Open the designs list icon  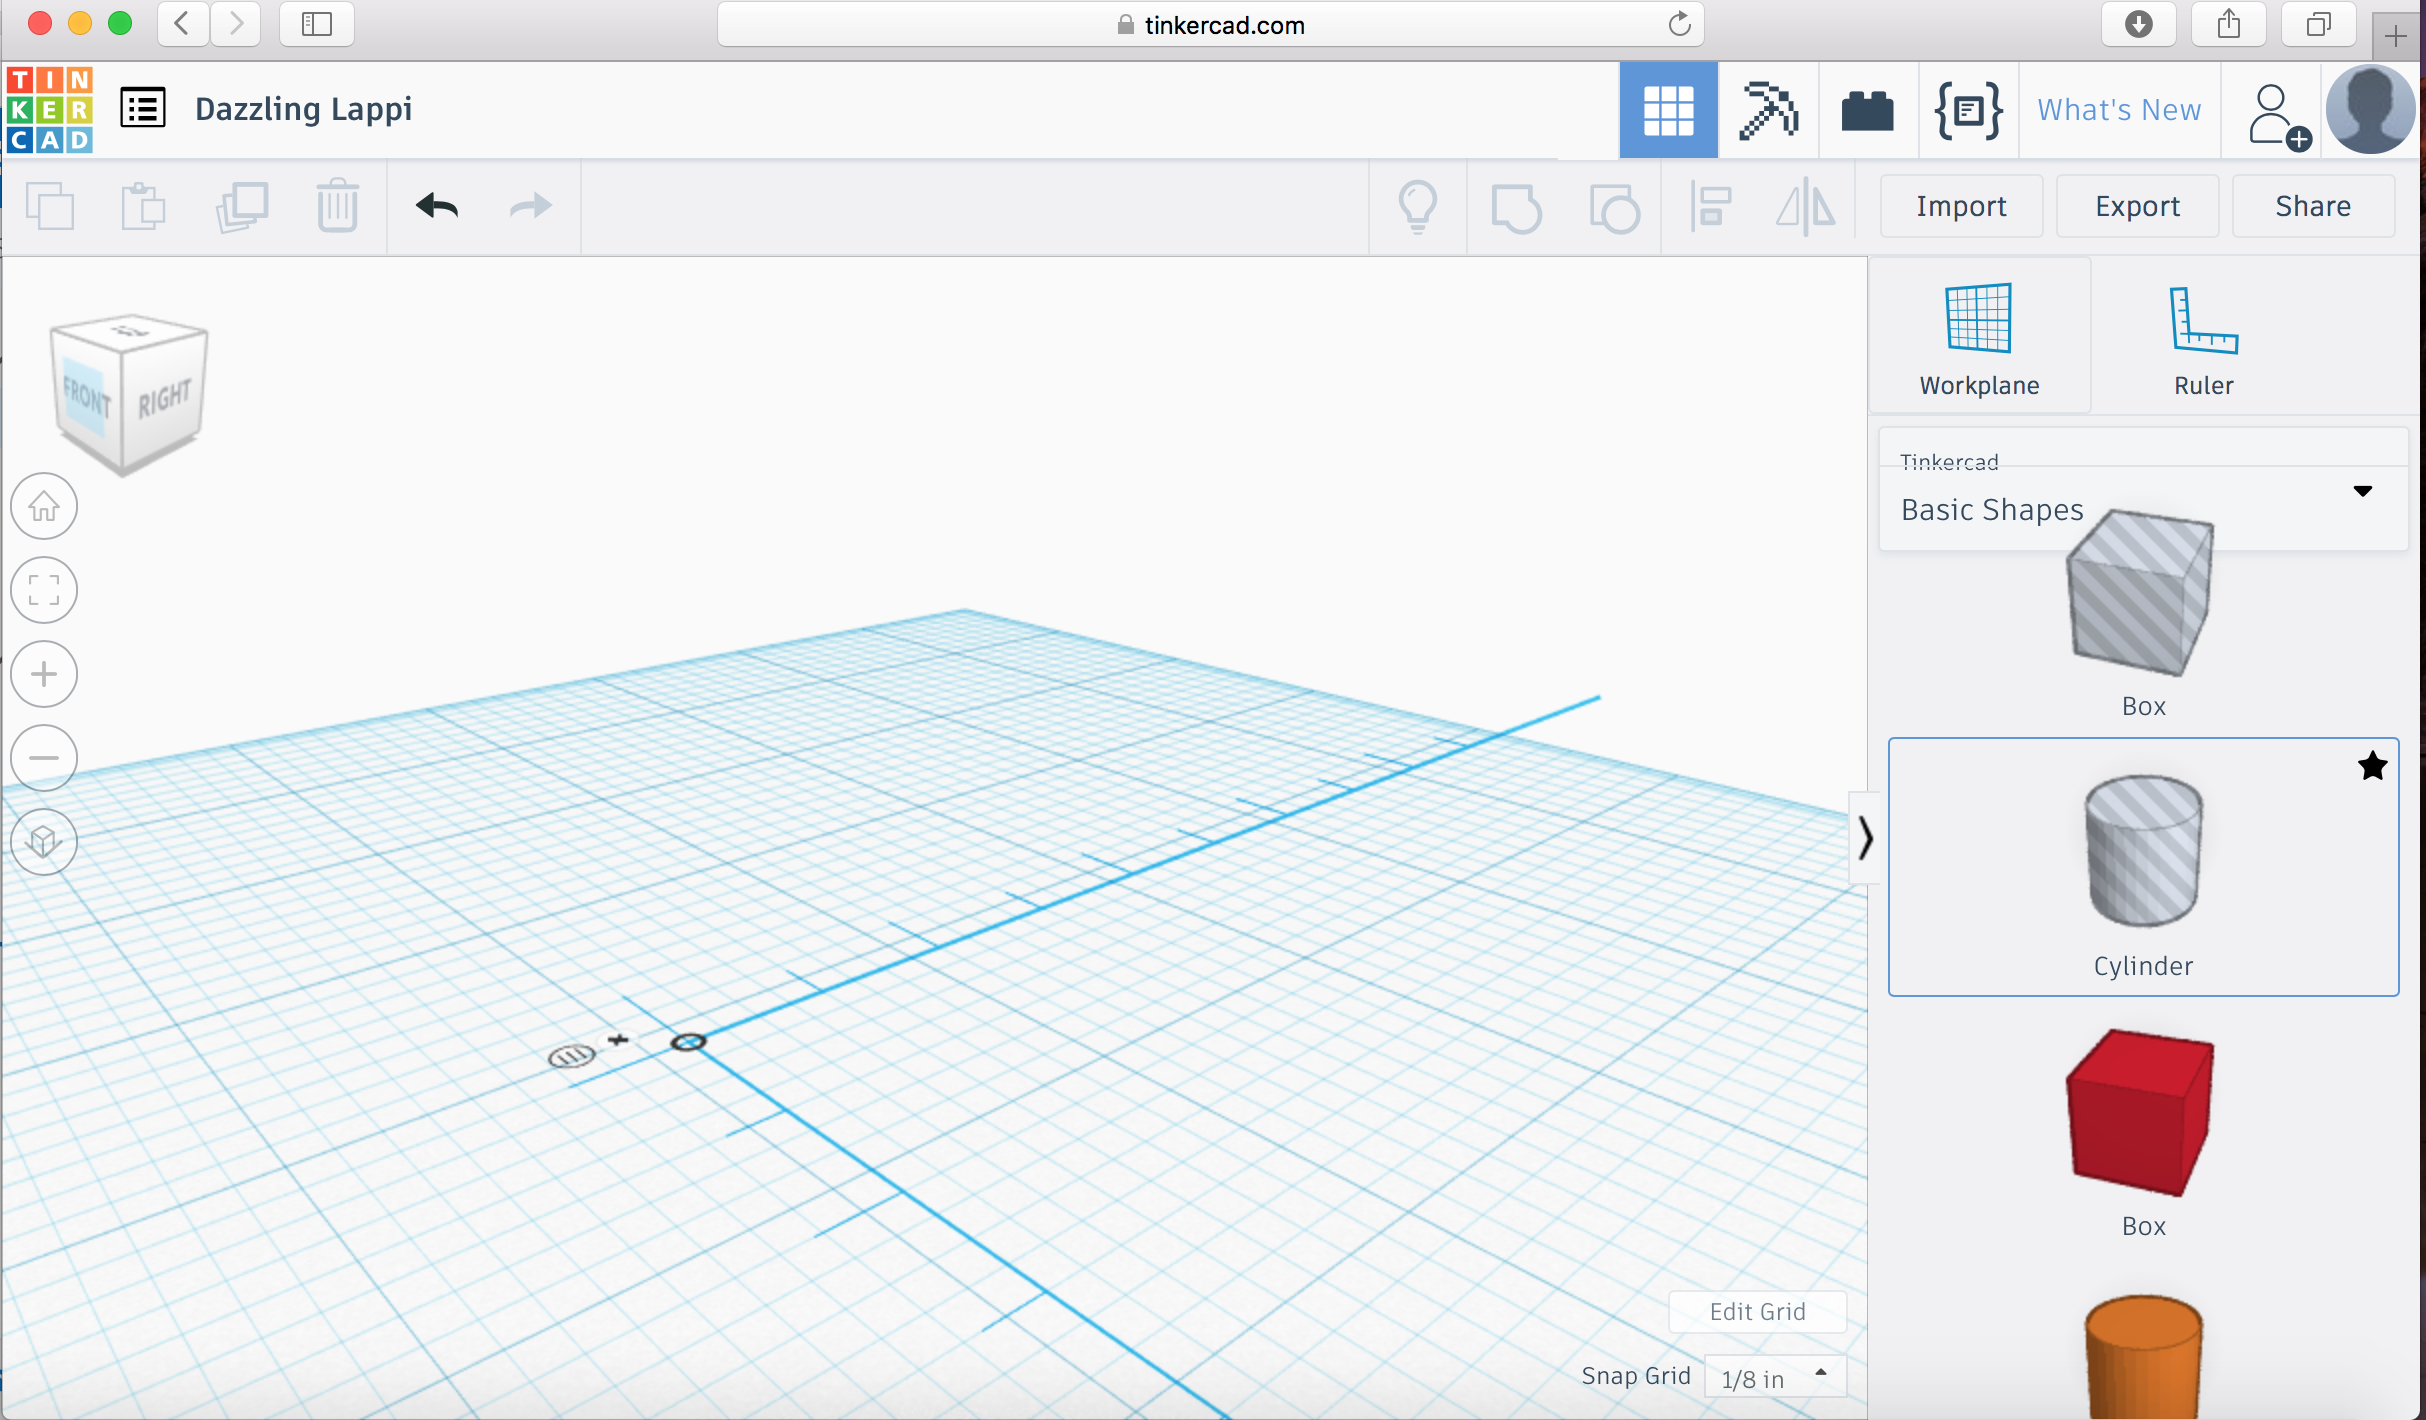pos(143,108)
